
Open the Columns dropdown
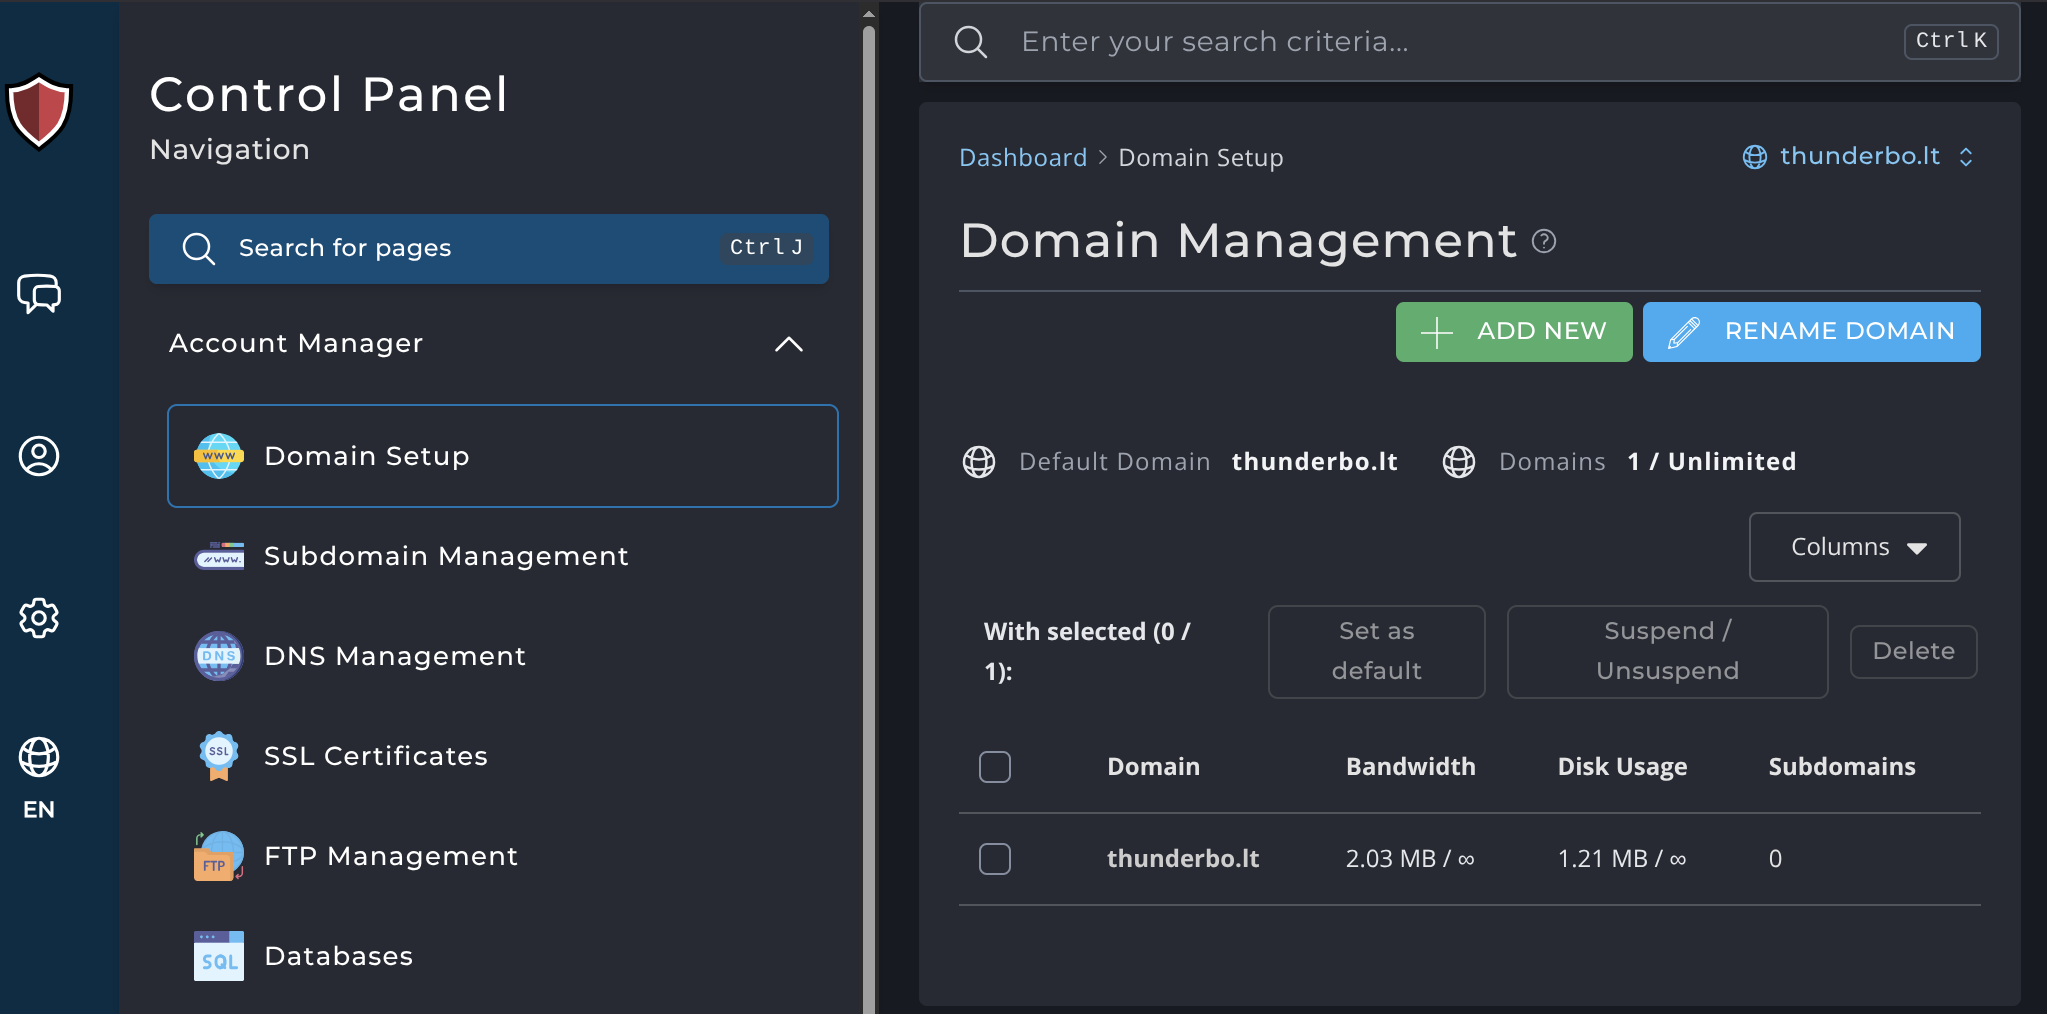pos(1854,547)
